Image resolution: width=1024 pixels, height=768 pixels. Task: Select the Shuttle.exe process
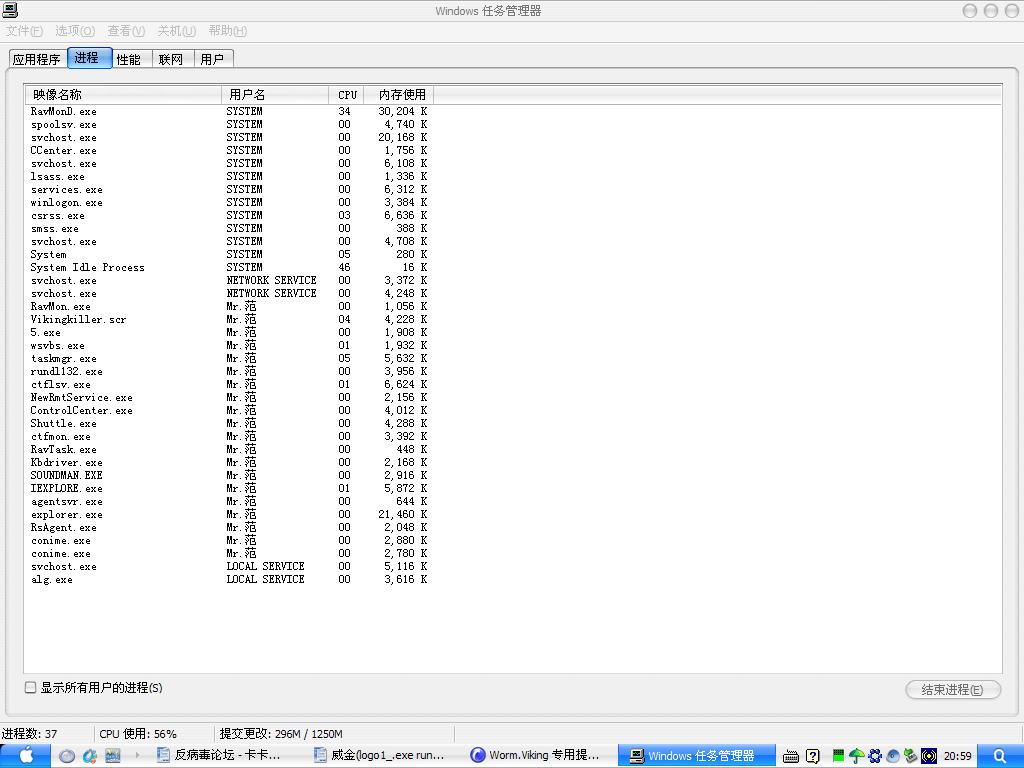coord(229,423)
